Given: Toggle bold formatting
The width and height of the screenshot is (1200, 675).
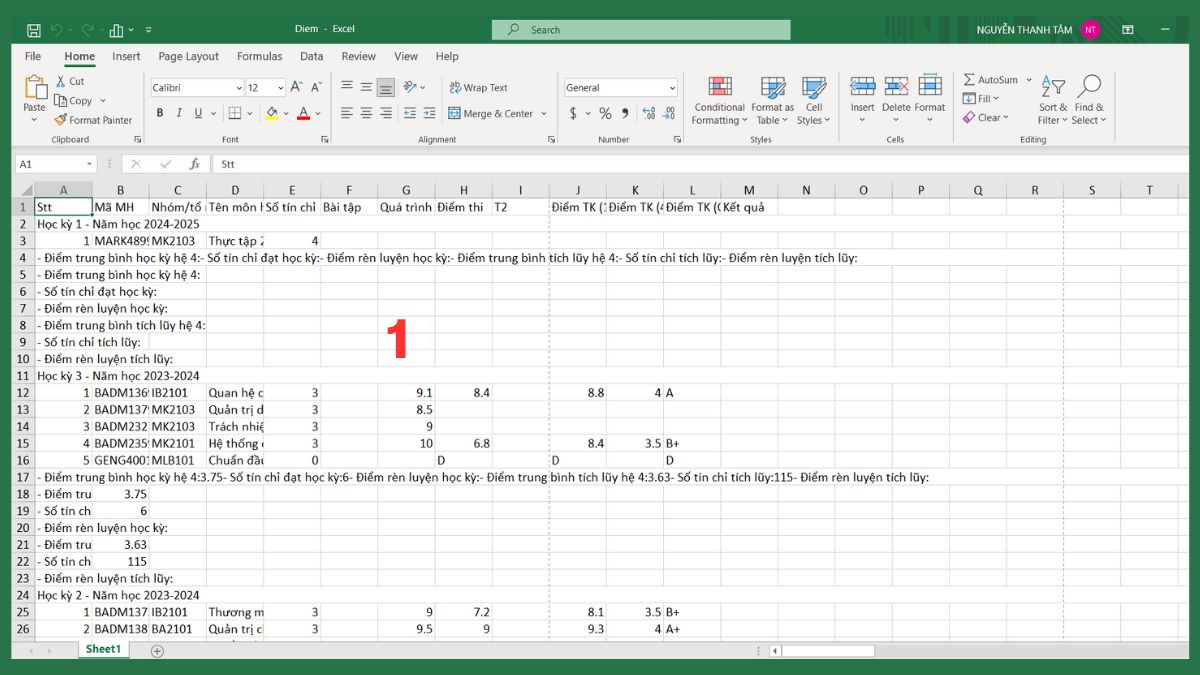Looking at the screenshot, I should pyautogui.click(x=159, y=113).
